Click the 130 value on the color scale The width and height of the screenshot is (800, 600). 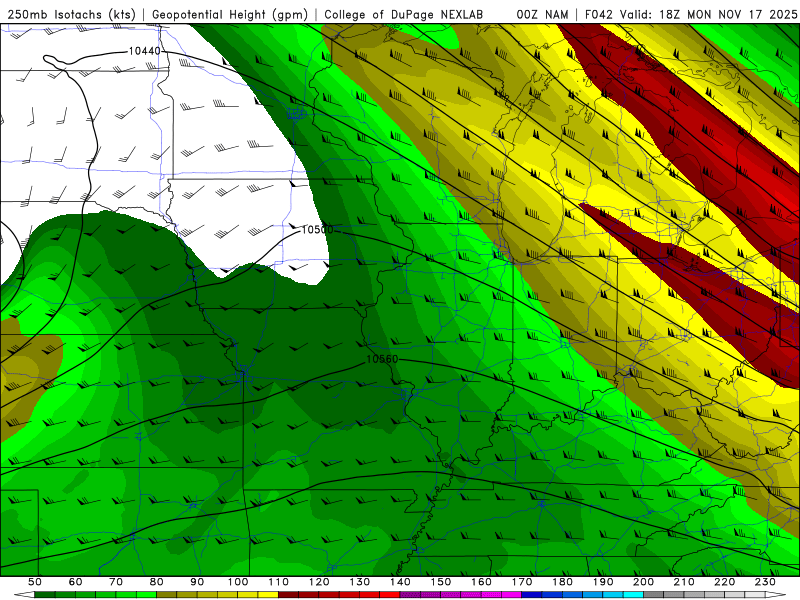point(360,582)
